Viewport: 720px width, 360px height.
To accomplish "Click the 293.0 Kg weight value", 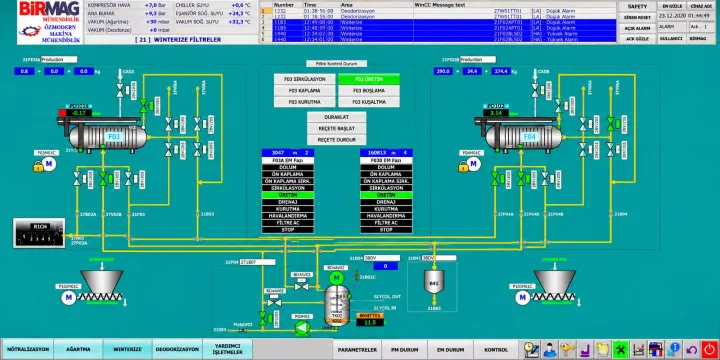I will (x=444, y=71).
